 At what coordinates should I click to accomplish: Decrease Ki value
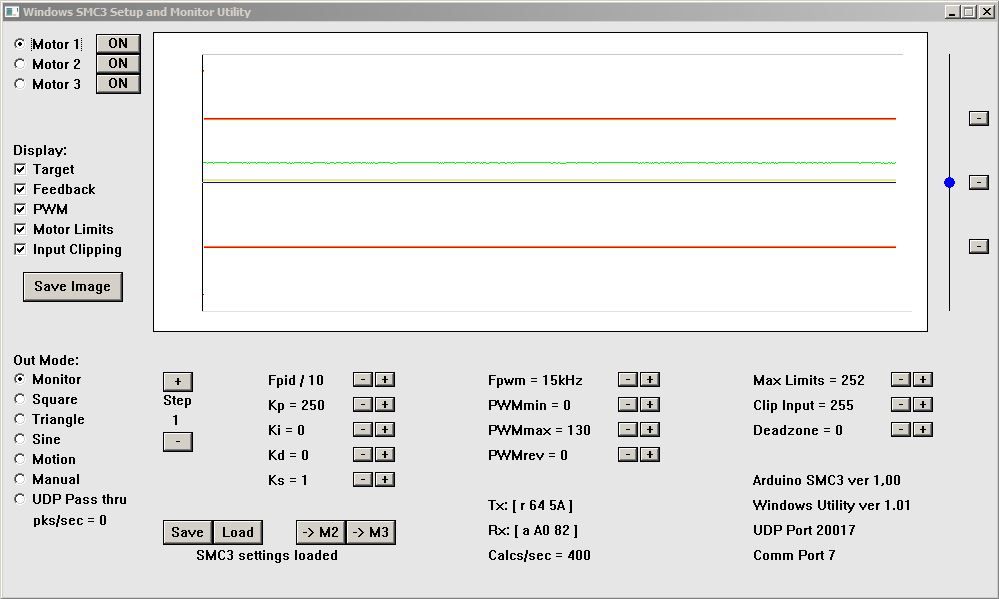(363, 429)
